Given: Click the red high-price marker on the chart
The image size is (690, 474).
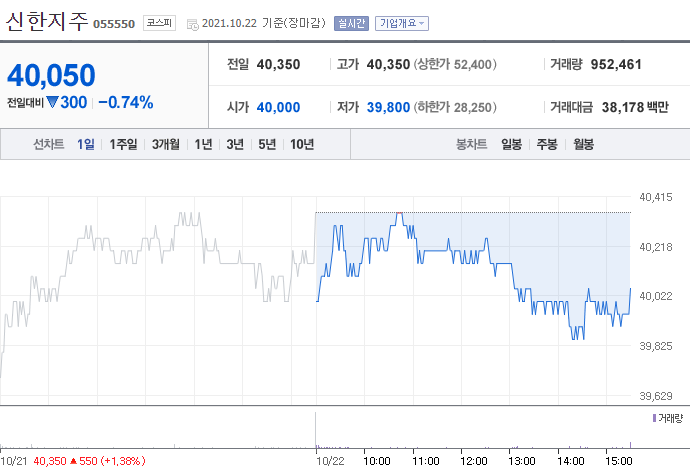Looking at the screenshot, I should tap(399, 213).
